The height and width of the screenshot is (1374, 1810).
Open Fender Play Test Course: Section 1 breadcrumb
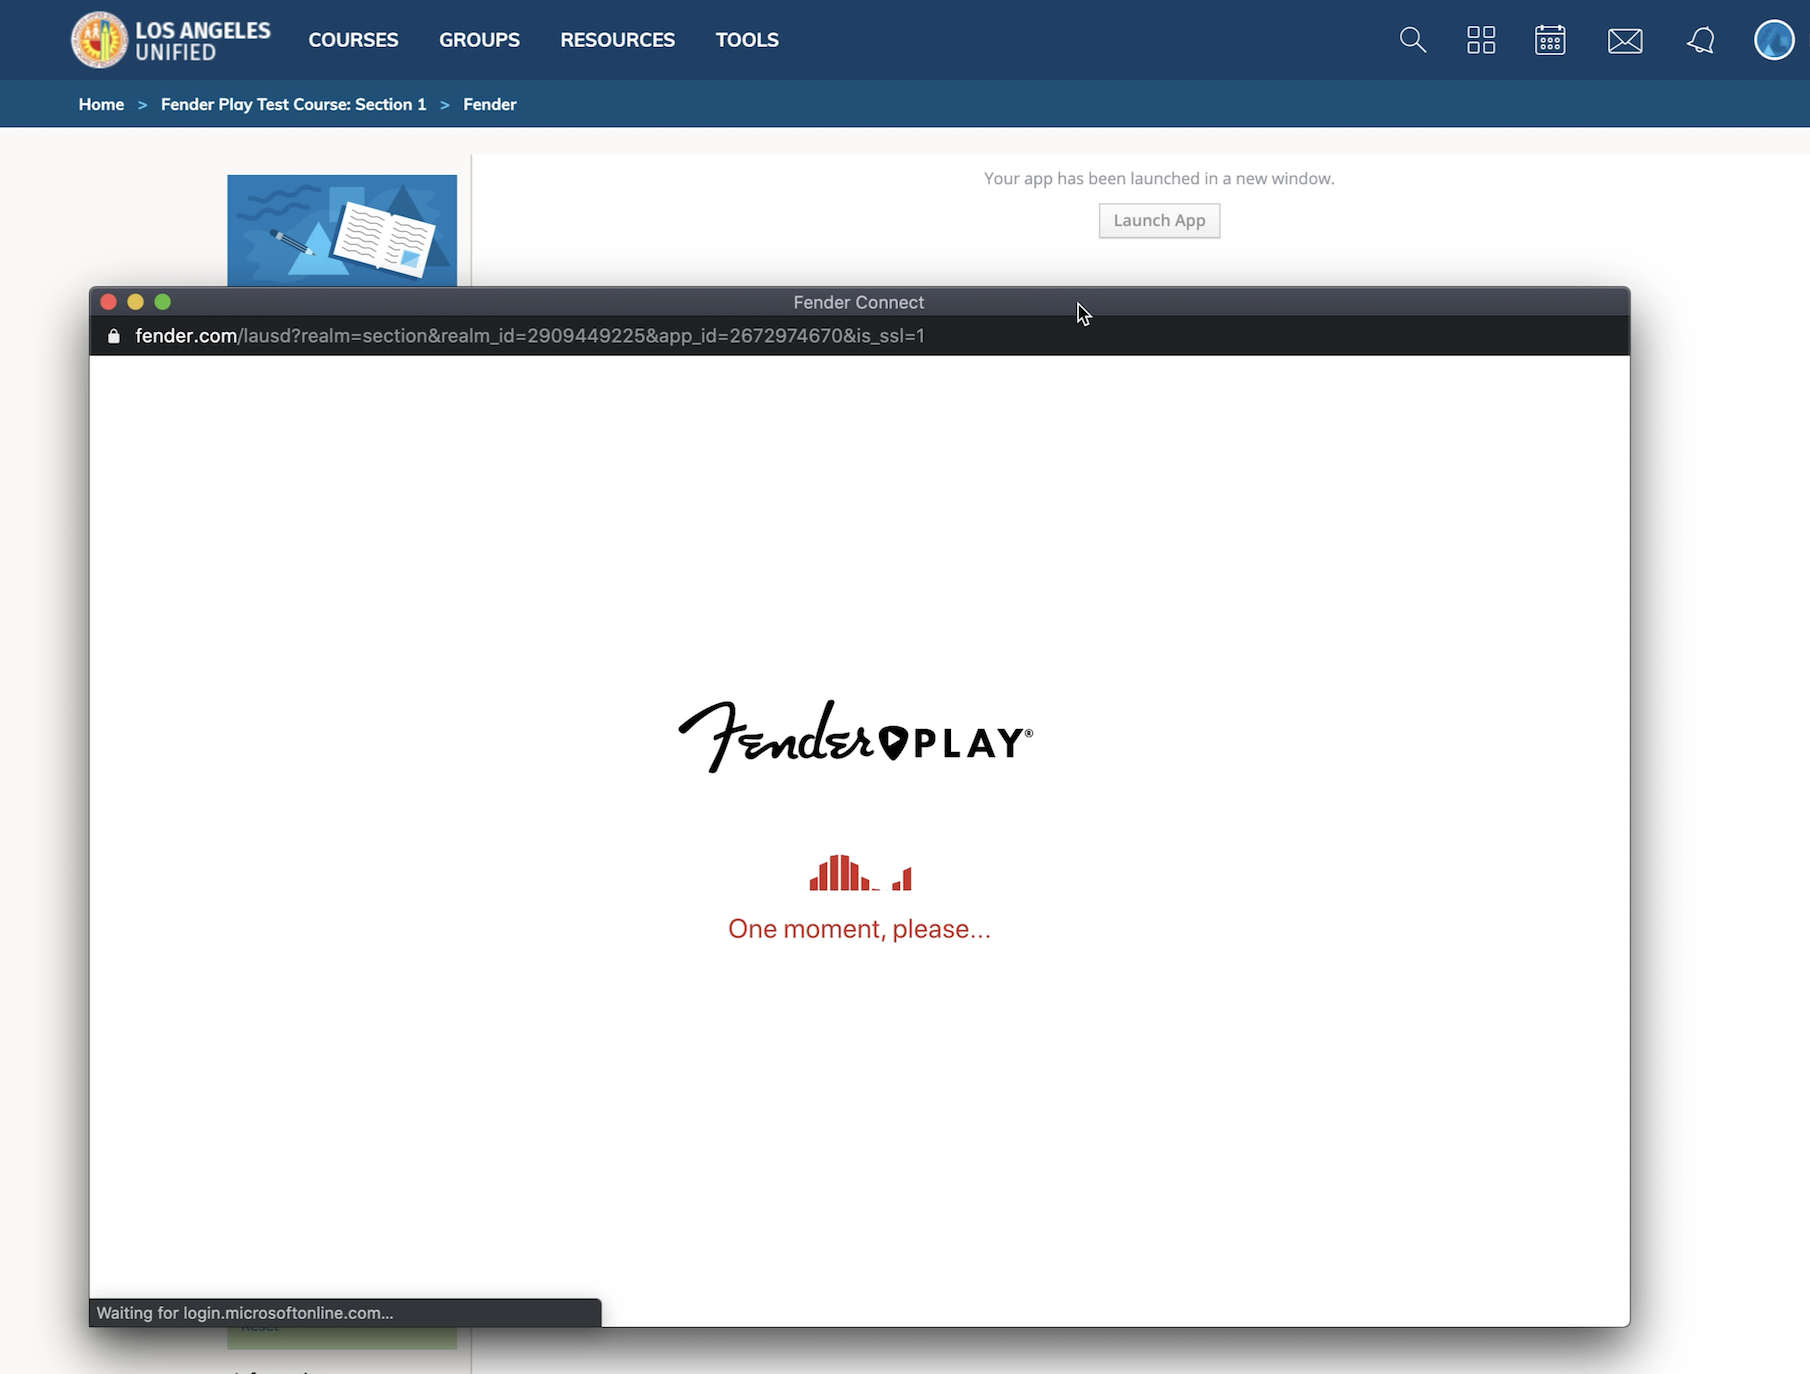pos(293,104)
